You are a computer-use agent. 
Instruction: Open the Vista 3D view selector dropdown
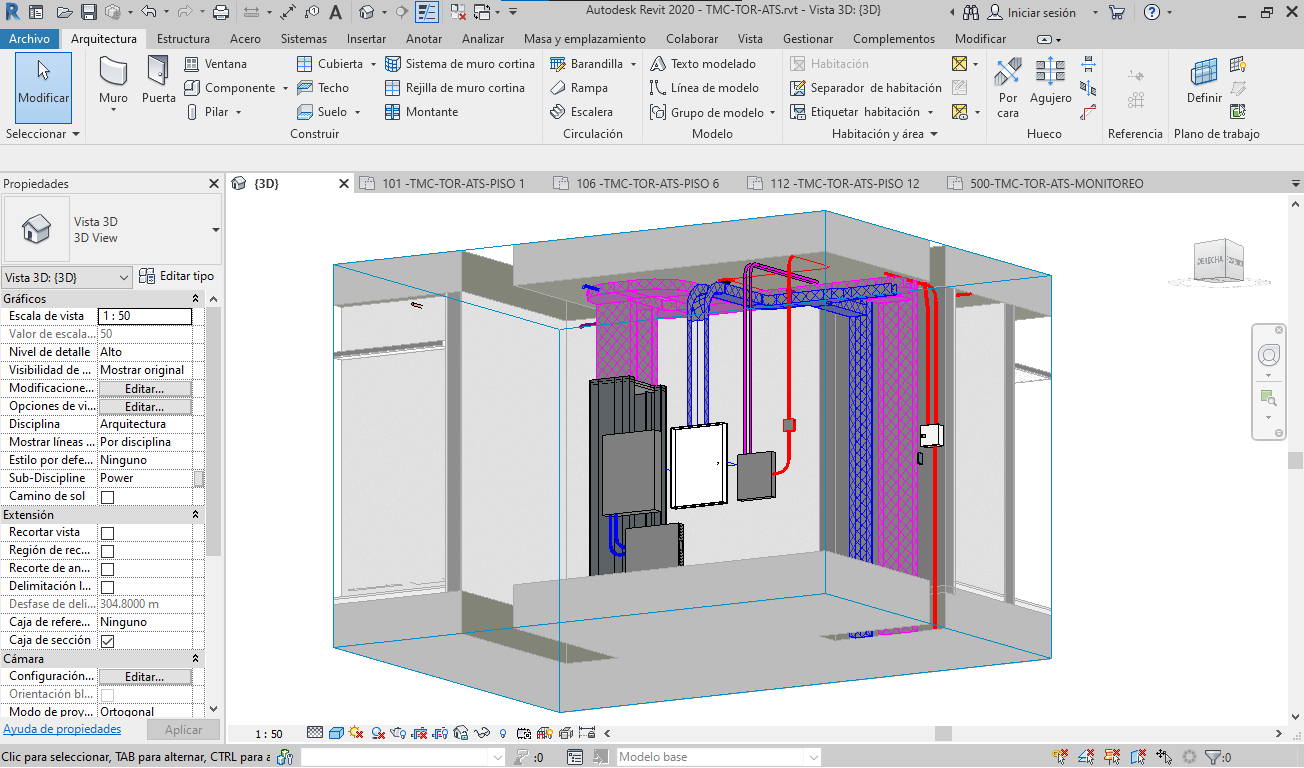[x=67, y=277]
